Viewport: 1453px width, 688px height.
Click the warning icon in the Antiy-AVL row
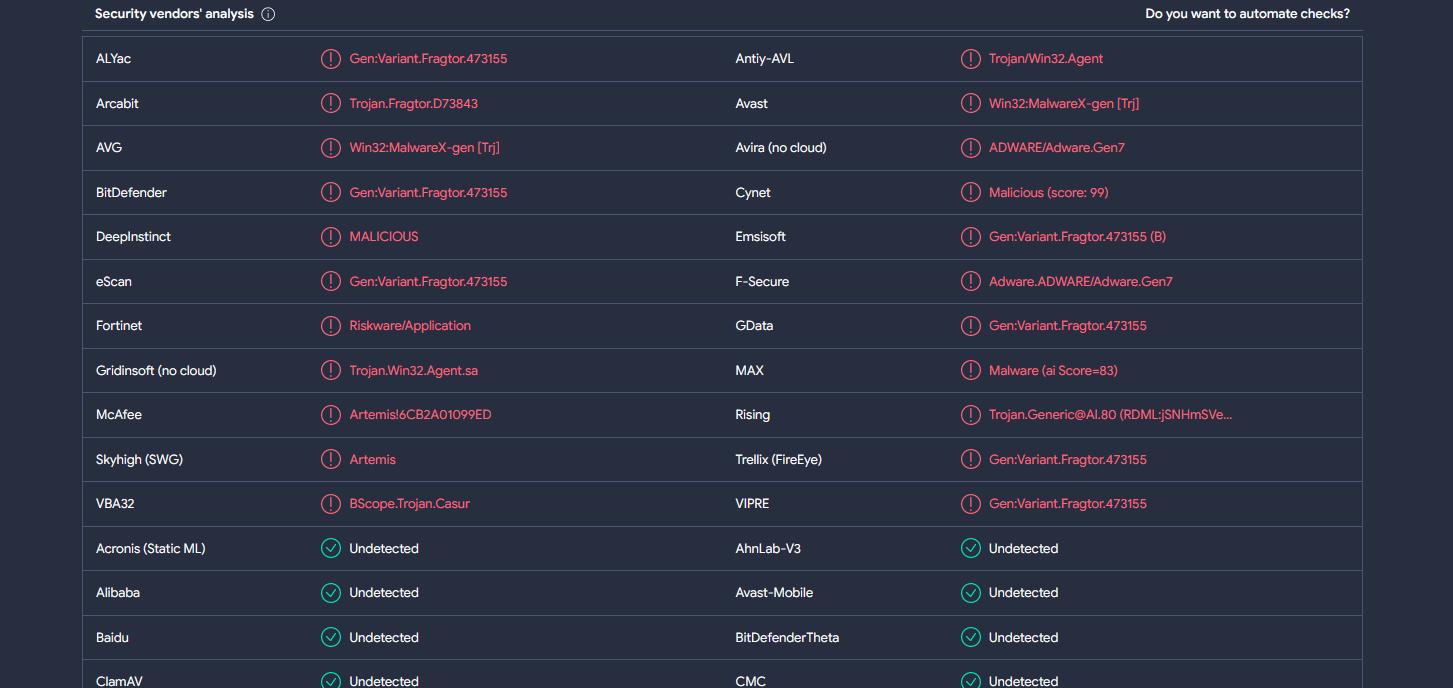click(x=970, y=59)
